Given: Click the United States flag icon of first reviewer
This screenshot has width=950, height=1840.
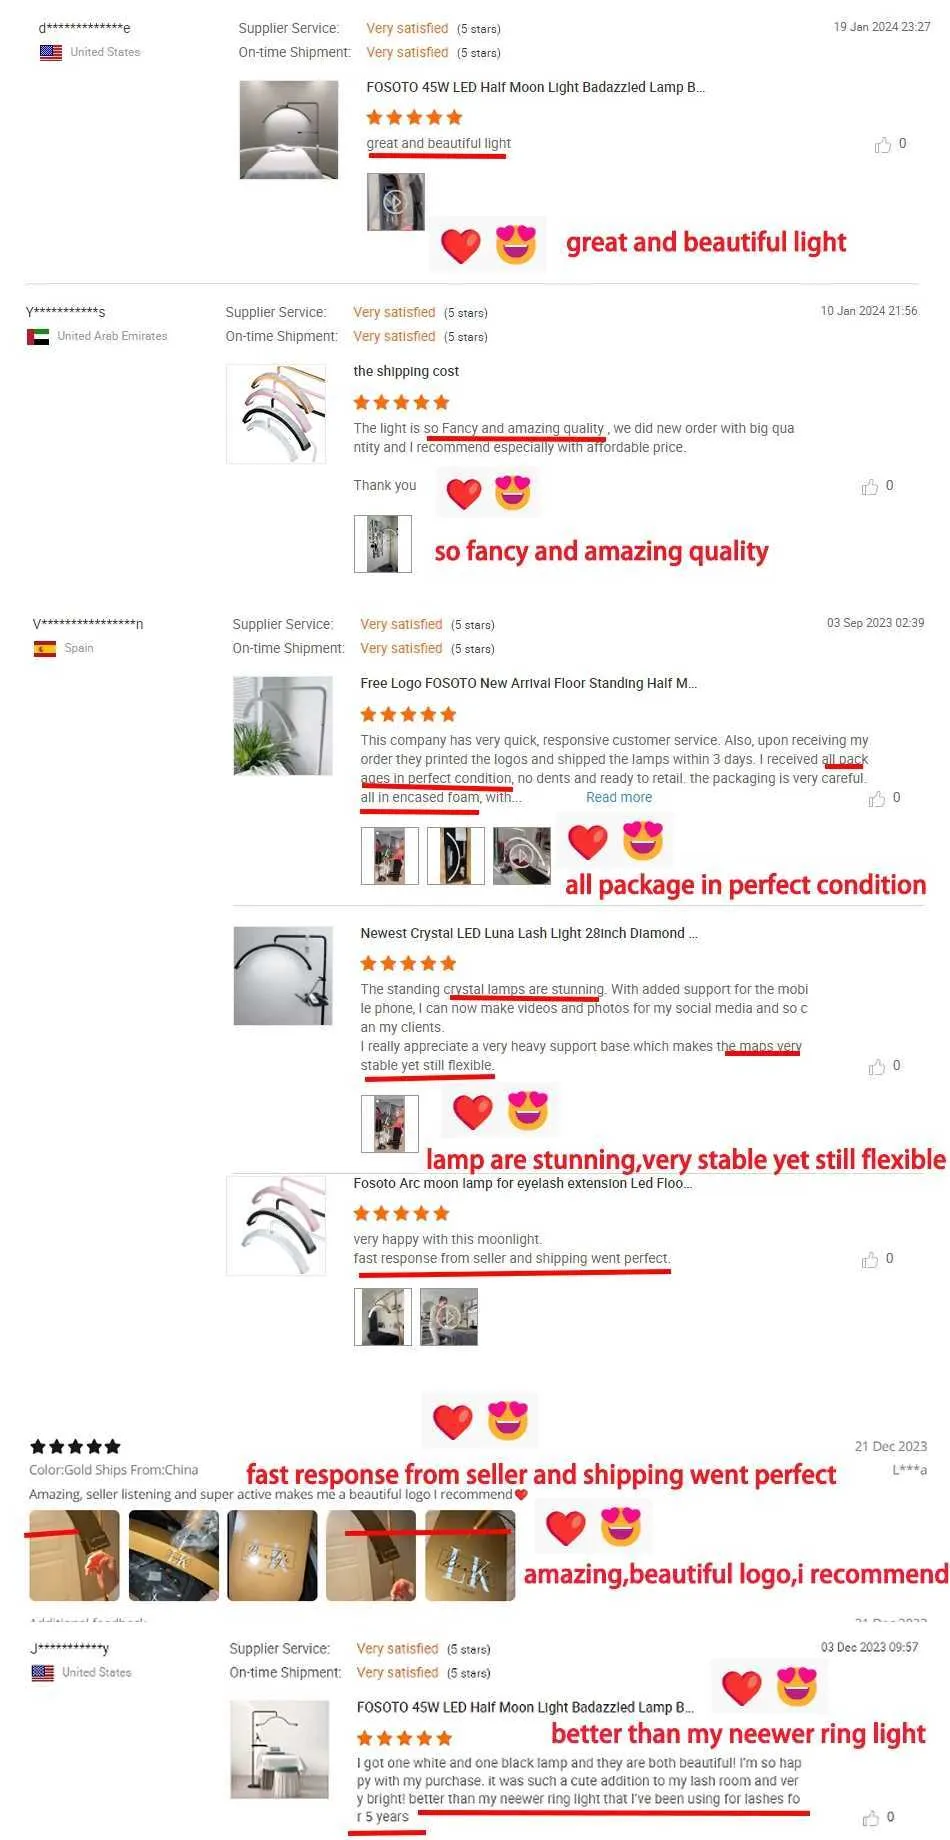Looking at the screenshot, I should [51, 52].
